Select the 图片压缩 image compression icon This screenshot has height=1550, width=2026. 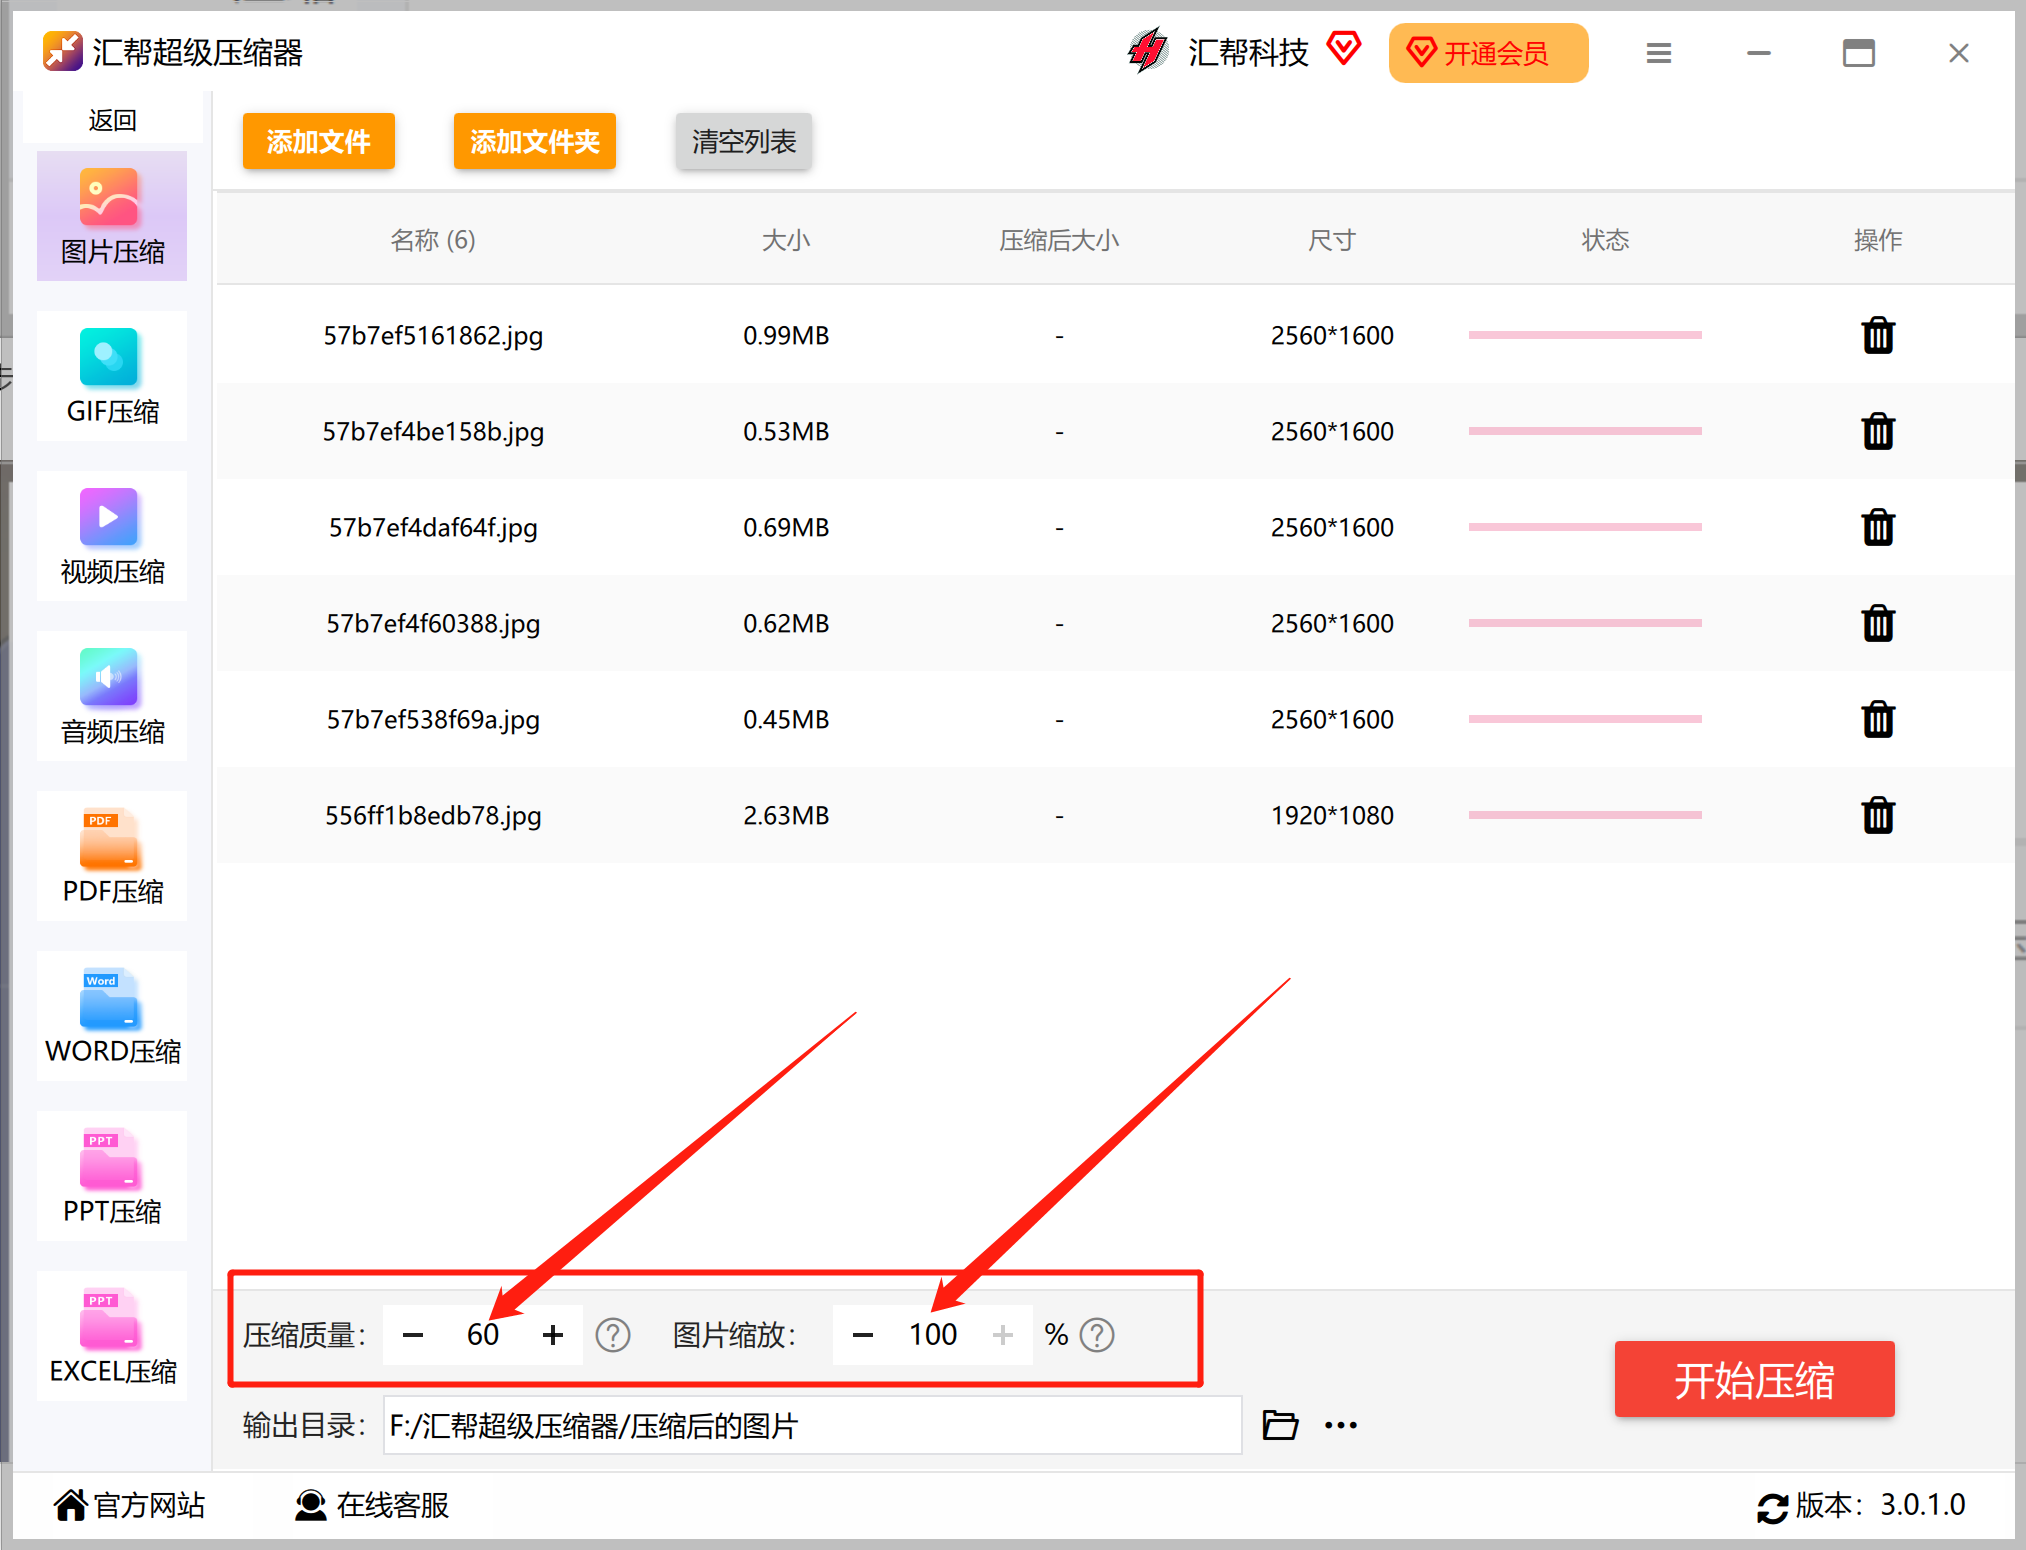(x=109, y=197)
